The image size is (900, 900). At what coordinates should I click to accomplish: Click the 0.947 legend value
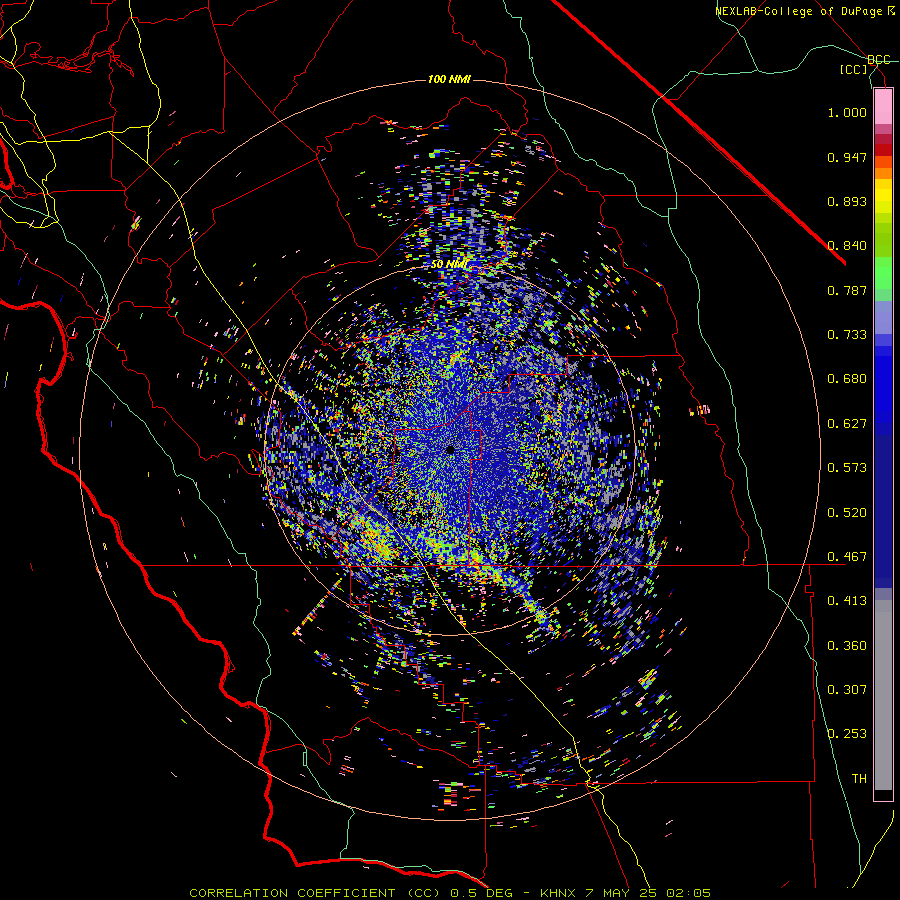(847, 157)
